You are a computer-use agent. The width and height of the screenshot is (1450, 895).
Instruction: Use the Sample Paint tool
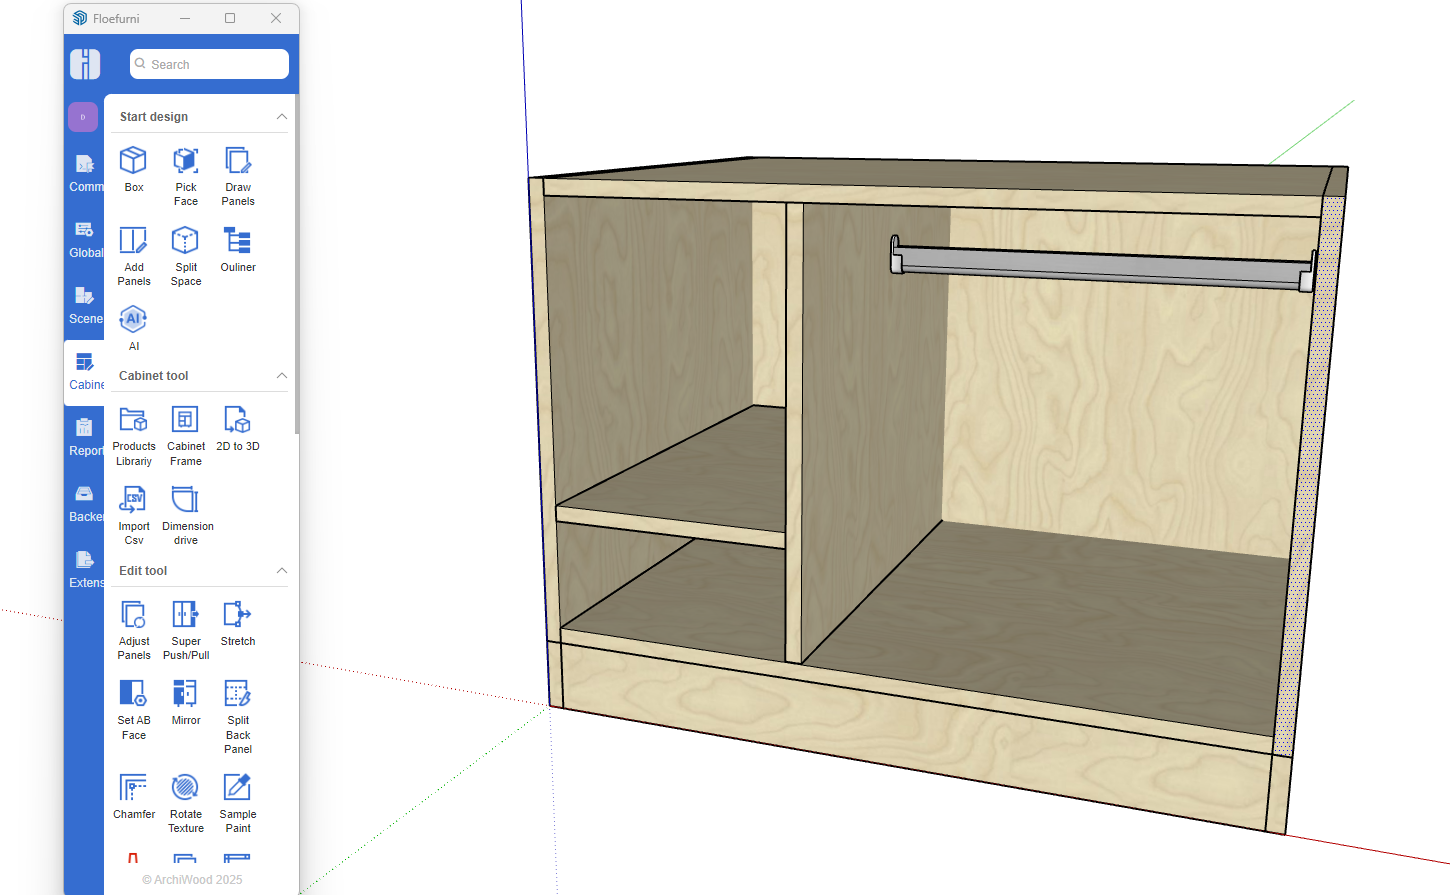pyautogui.click(x=237, y=788)
